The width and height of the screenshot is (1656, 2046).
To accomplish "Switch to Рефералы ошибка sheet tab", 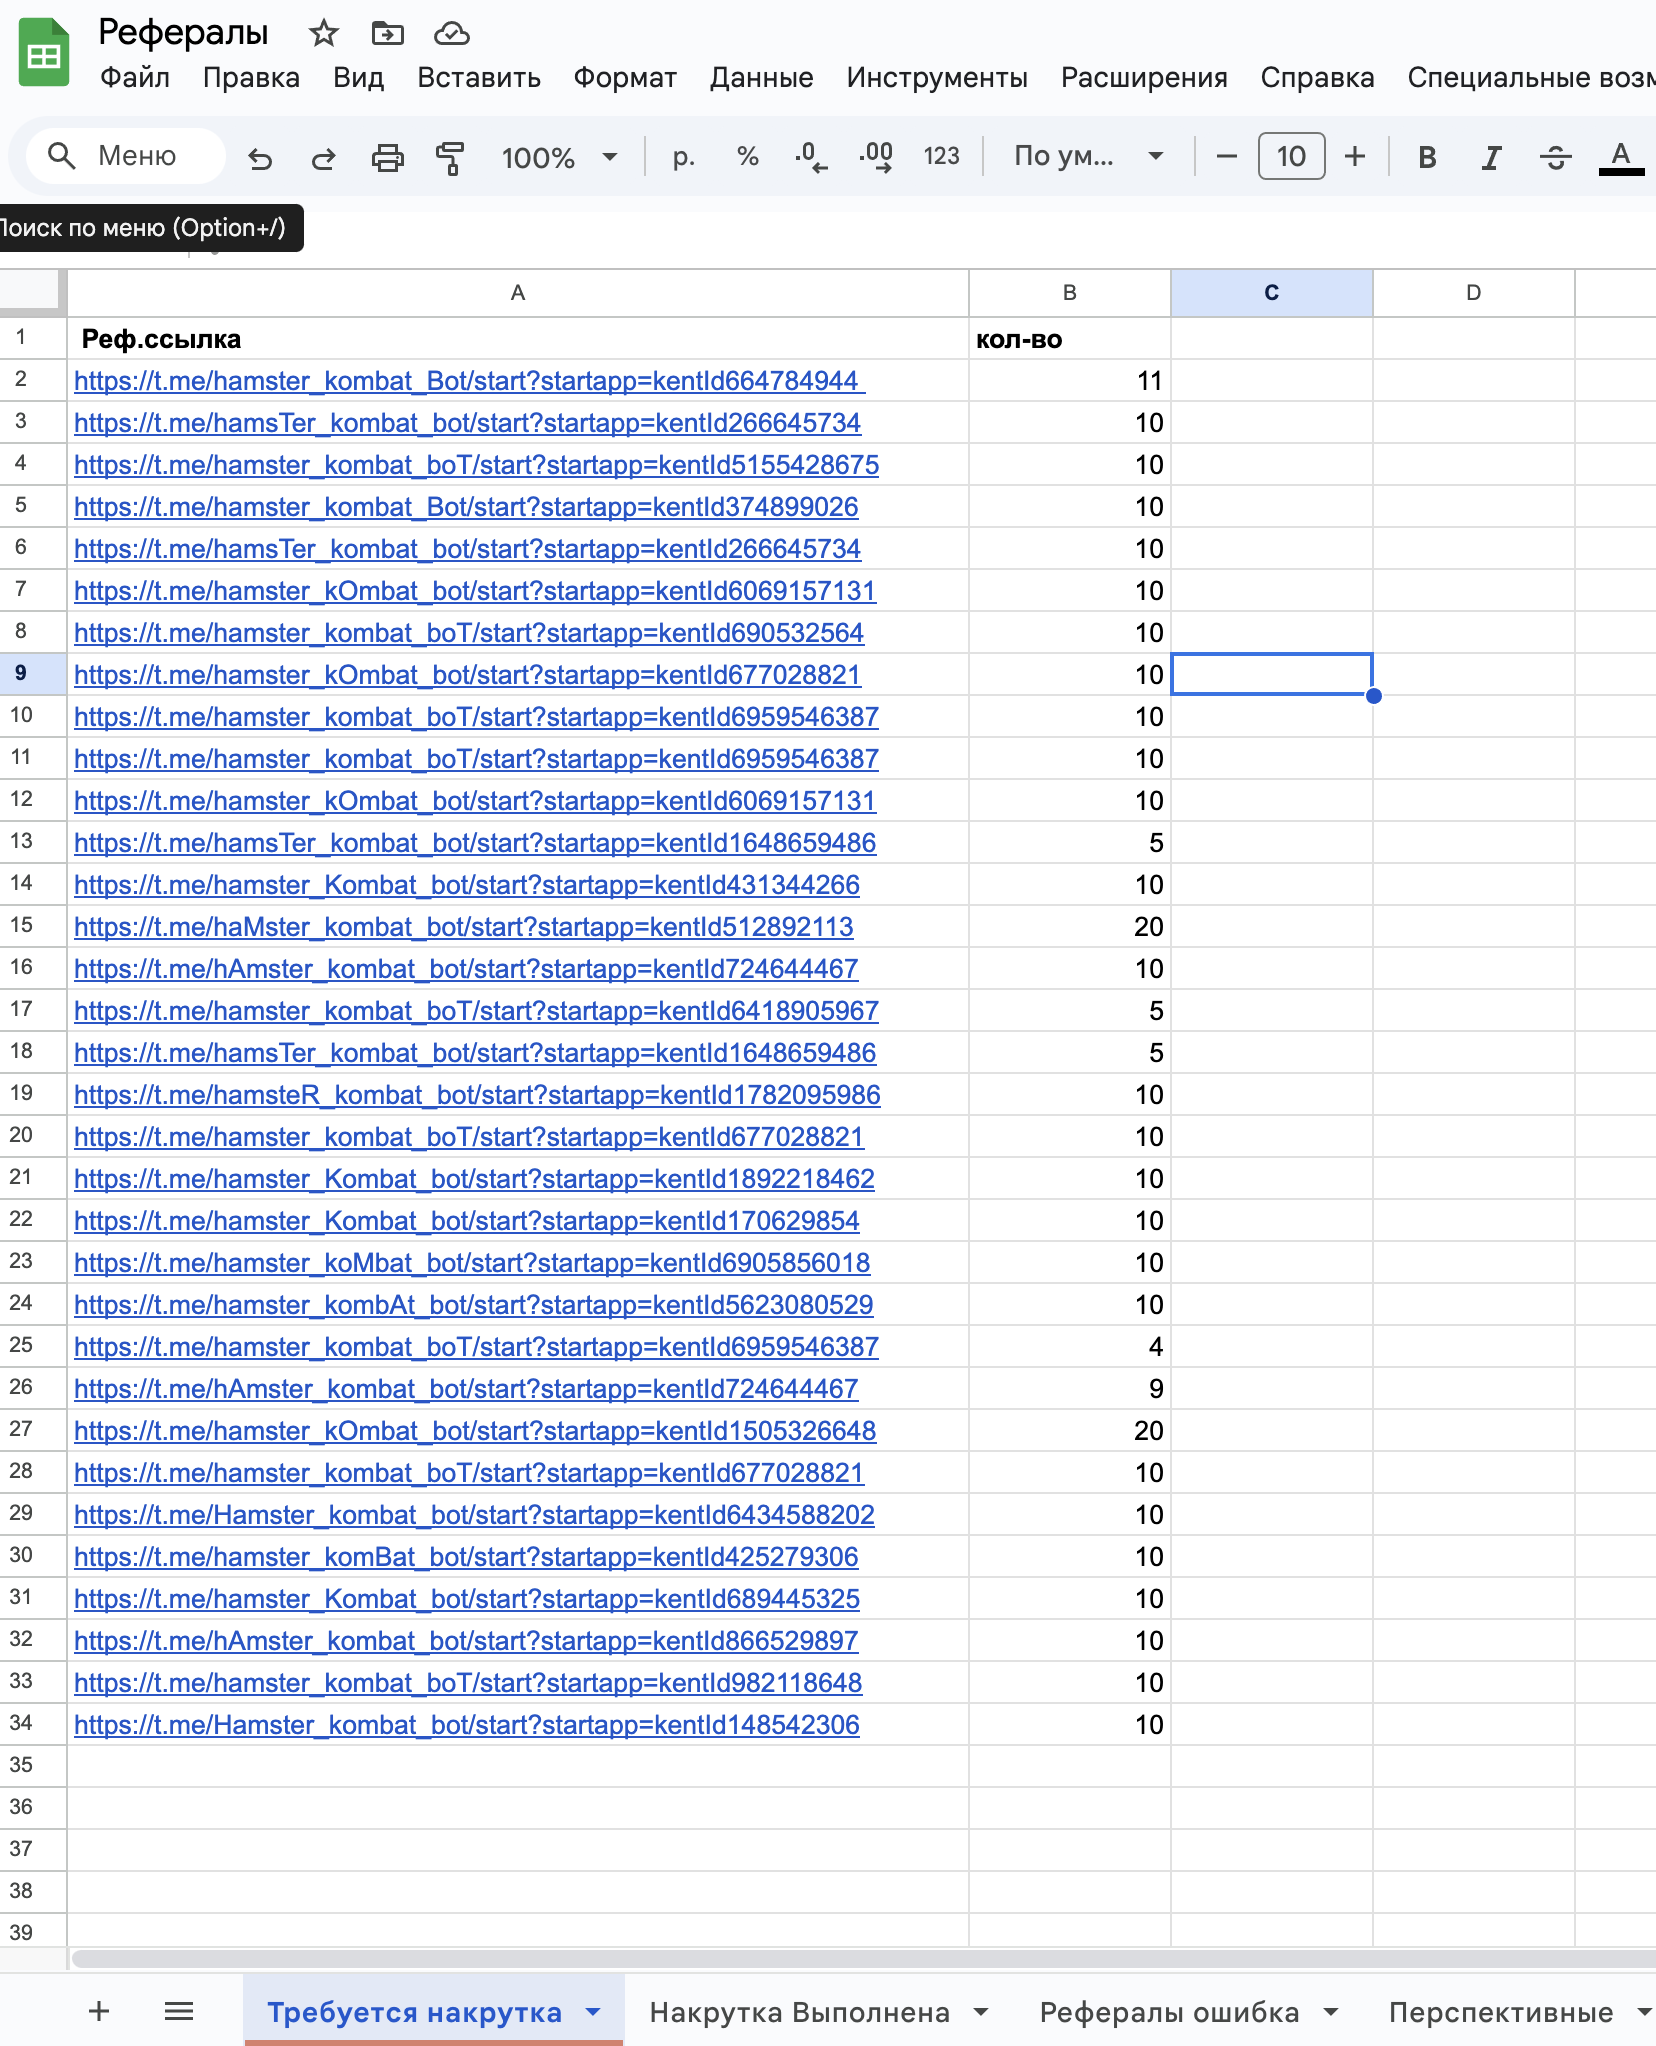I will click(1170, 2011).
